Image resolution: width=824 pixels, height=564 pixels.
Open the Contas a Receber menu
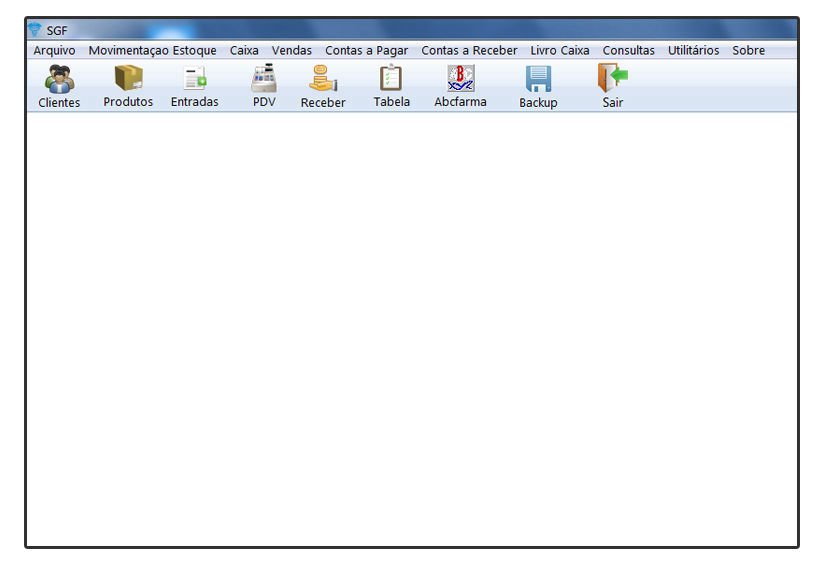(x=469, y=50)
